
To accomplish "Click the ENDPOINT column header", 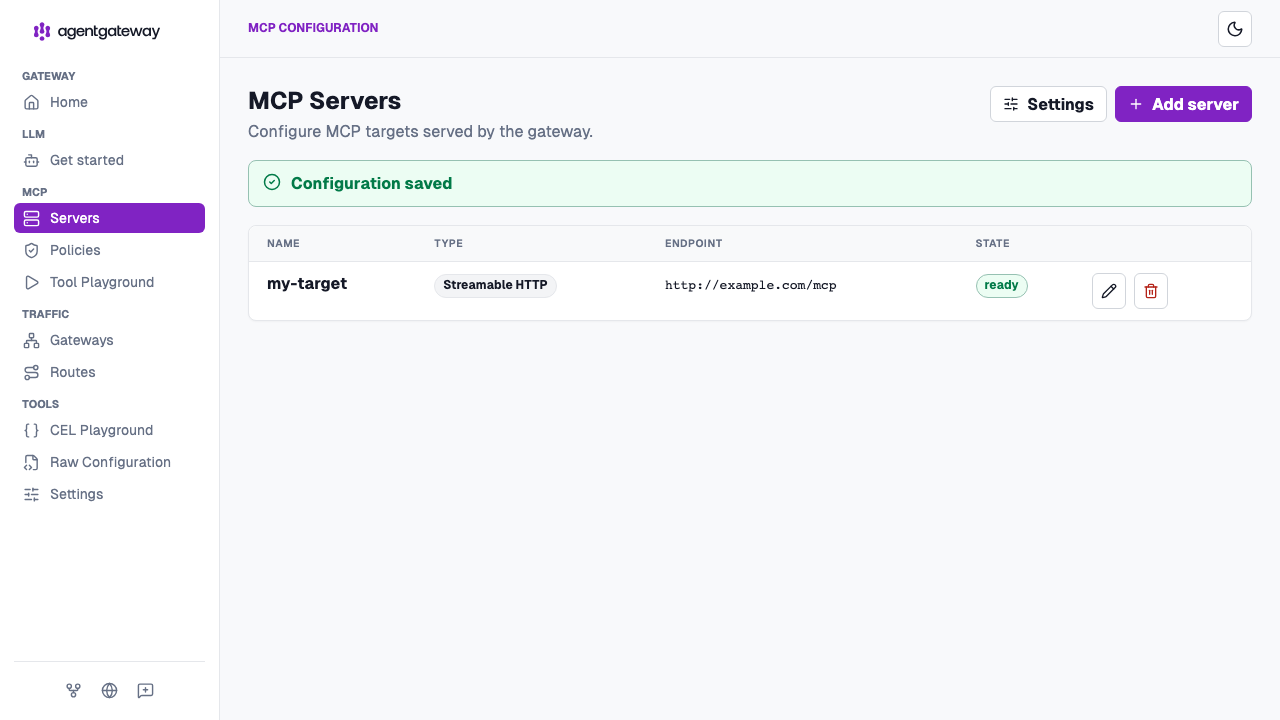I will pos(693,243).
